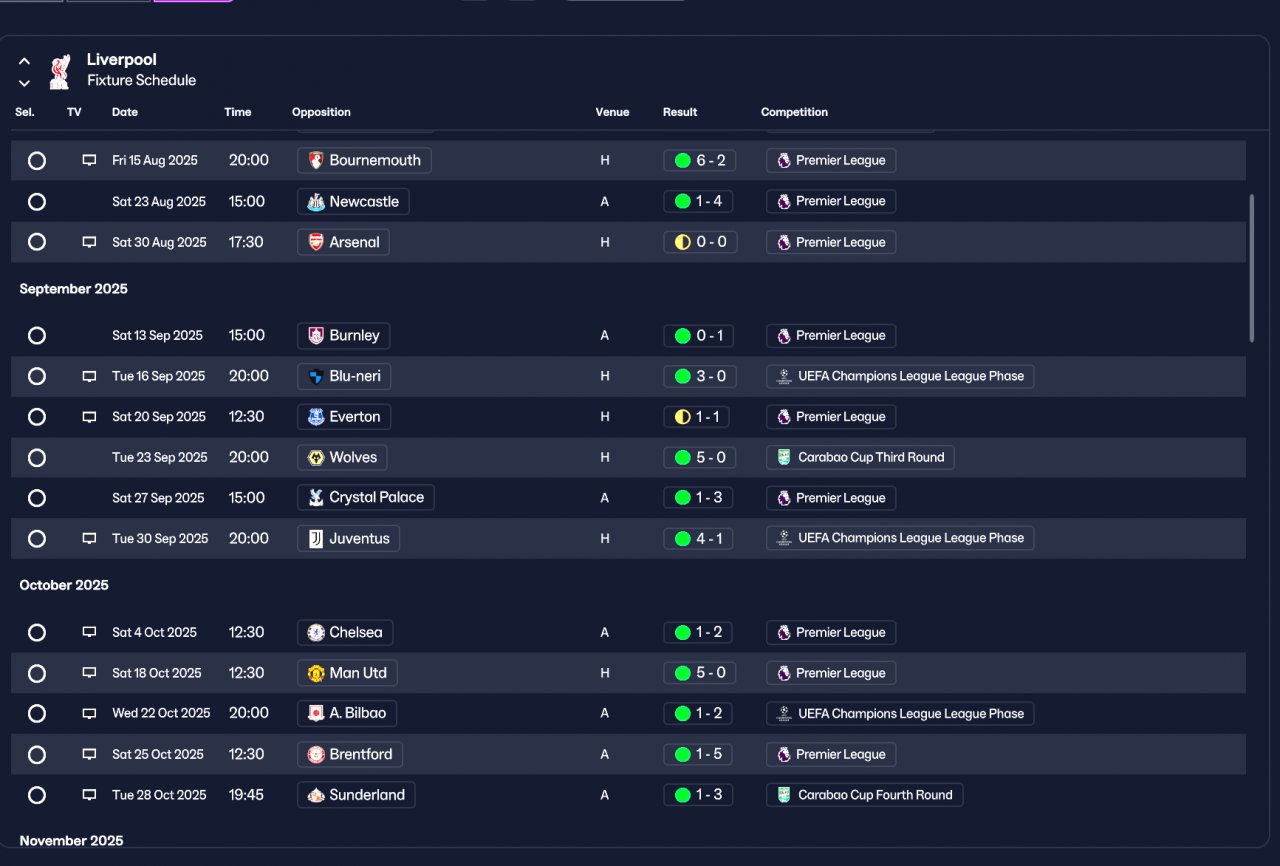
Task: Click TV broadcast icon for Bournemouth match
Action: click(x=89, y=160)
